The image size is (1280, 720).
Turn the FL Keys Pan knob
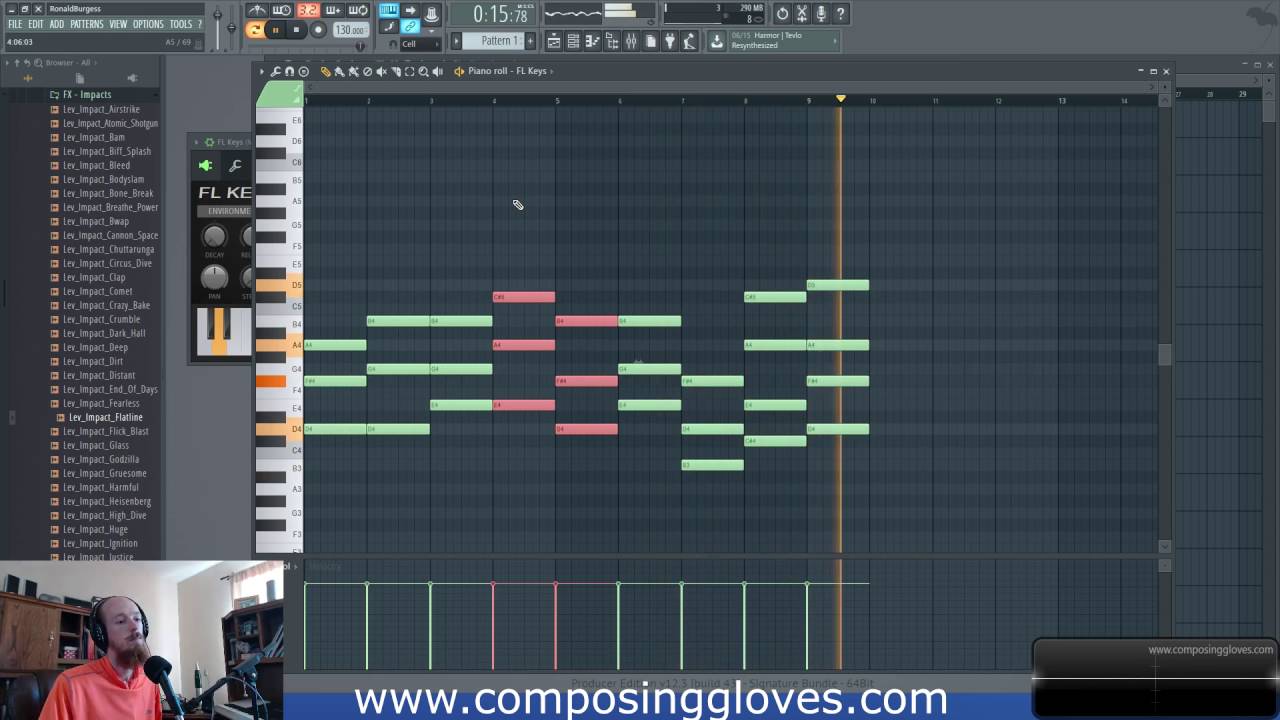(214, 277)
